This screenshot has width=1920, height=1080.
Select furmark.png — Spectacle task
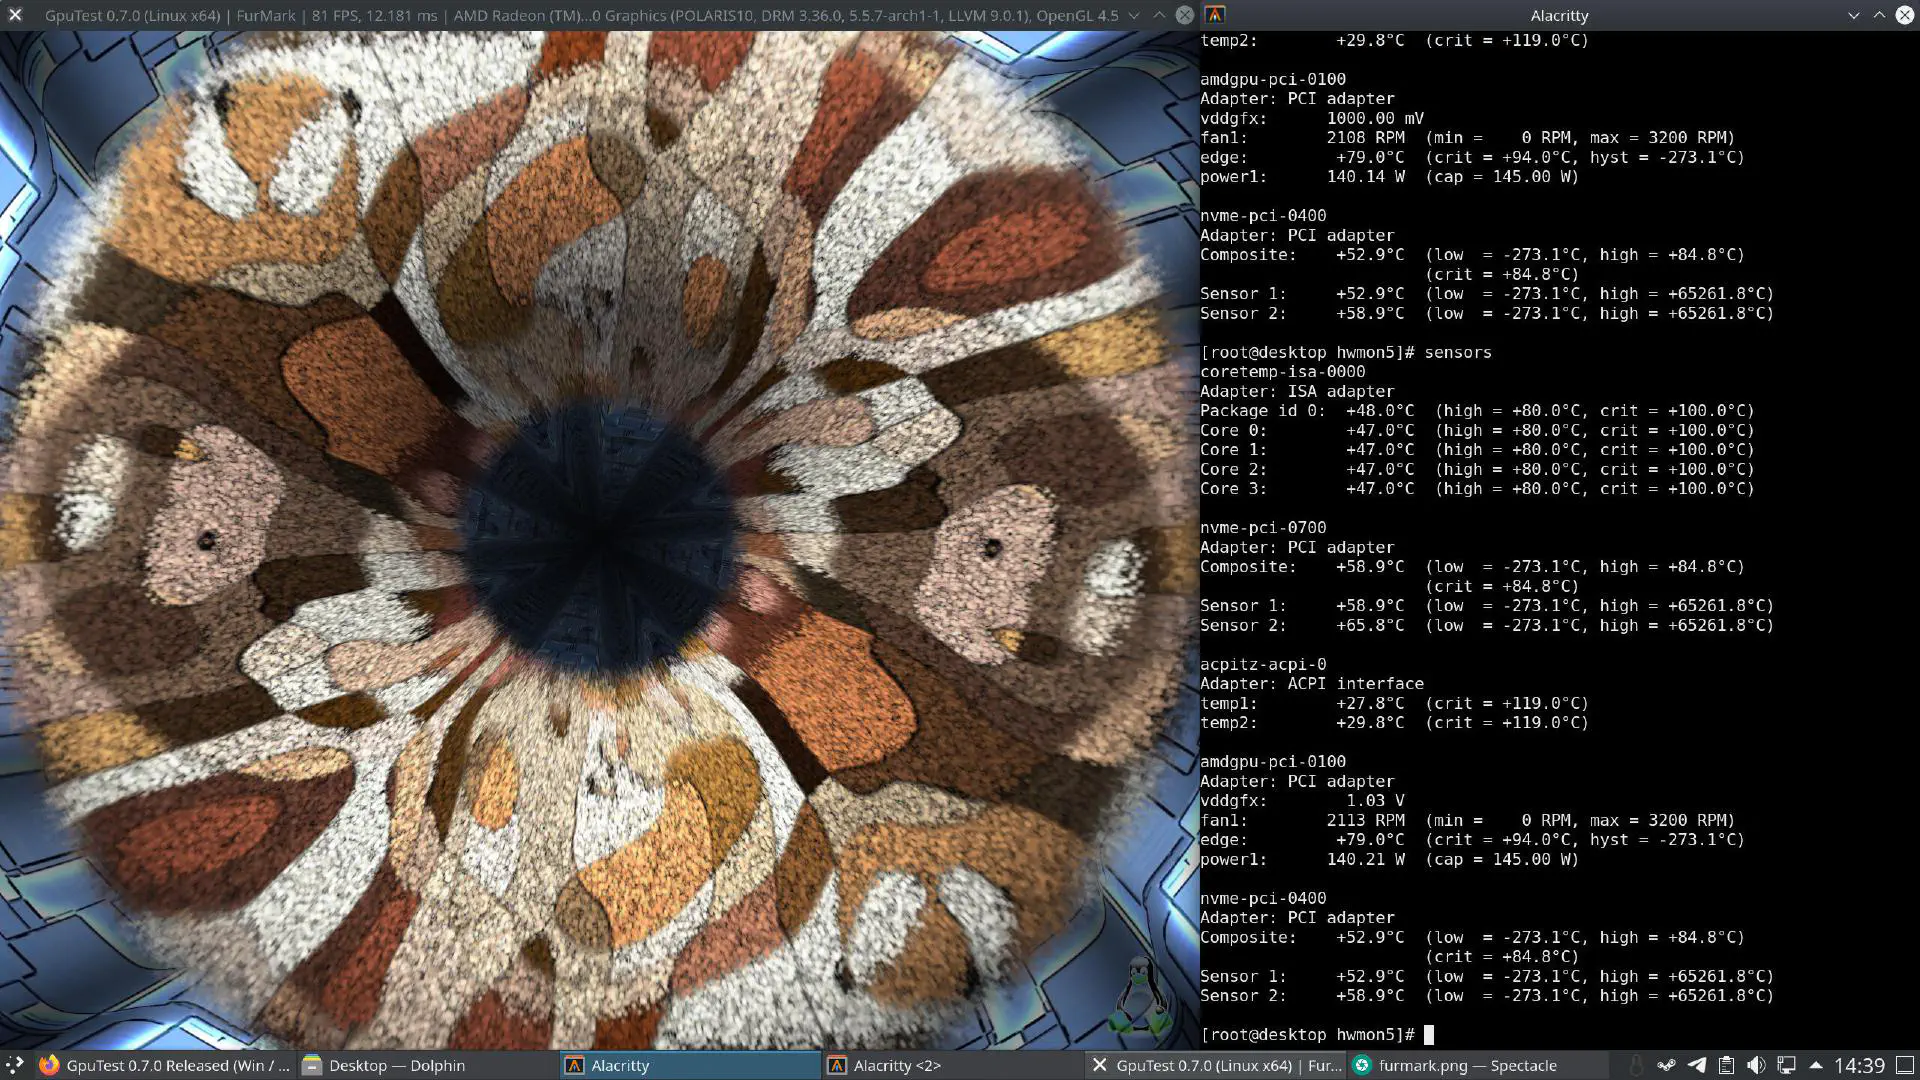coord(1455,1065)
